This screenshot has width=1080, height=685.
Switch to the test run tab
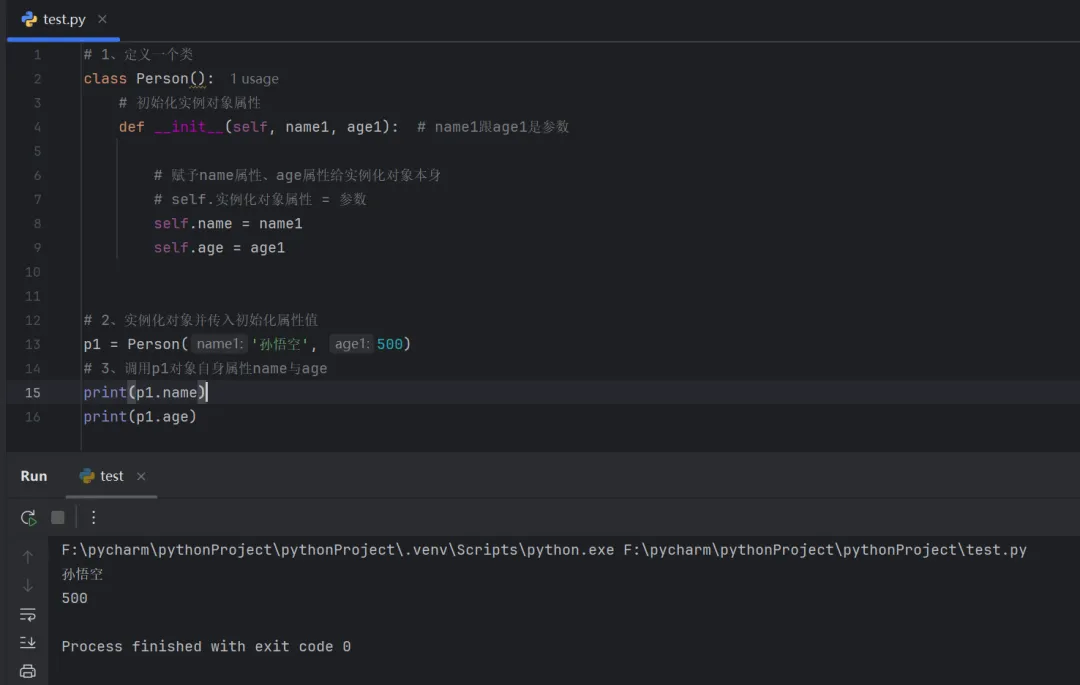[x=111, y=476]
